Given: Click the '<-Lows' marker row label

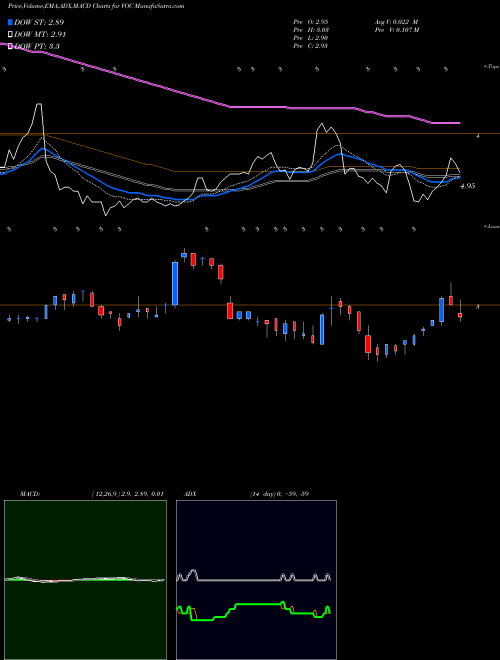Looking at the screenshot, I should click(492, 226).
